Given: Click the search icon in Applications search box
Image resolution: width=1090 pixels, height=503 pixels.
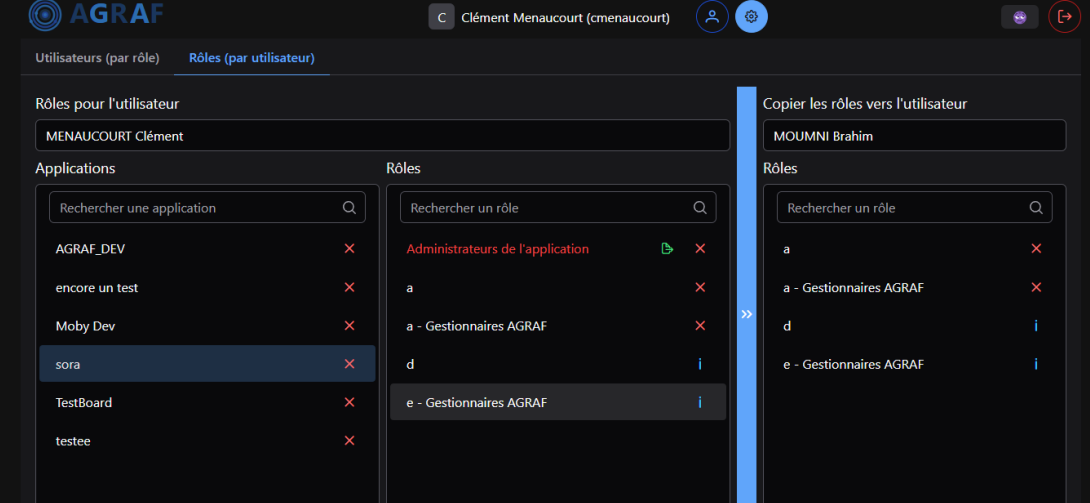Looking at the screenshot, I should pyautogui.click(x=349, y=208).
